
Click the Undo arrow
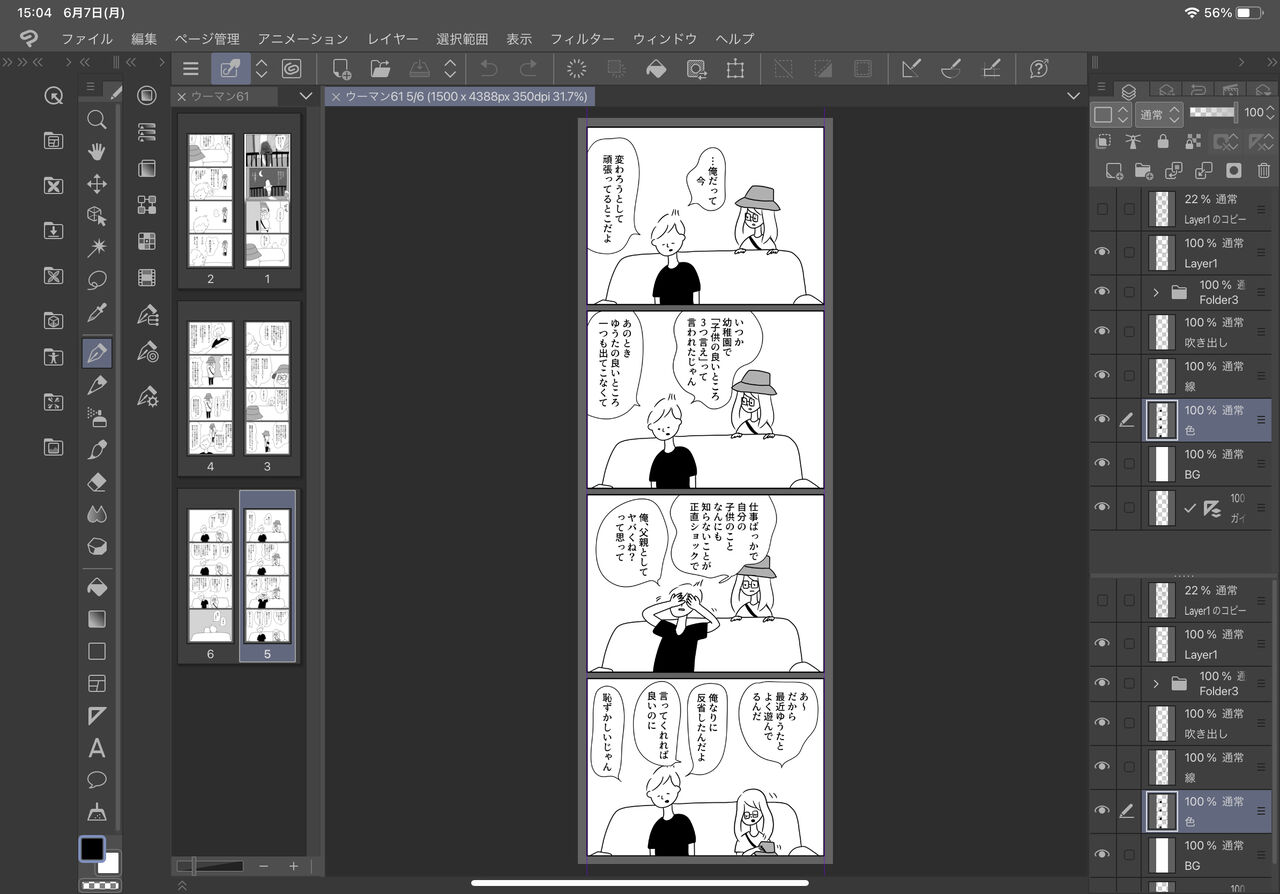[x=489, y=69]
